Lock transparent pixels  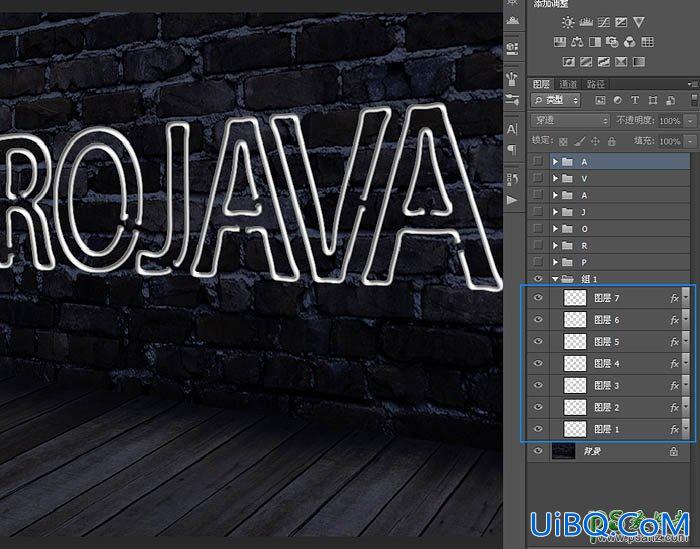point(563,141)
